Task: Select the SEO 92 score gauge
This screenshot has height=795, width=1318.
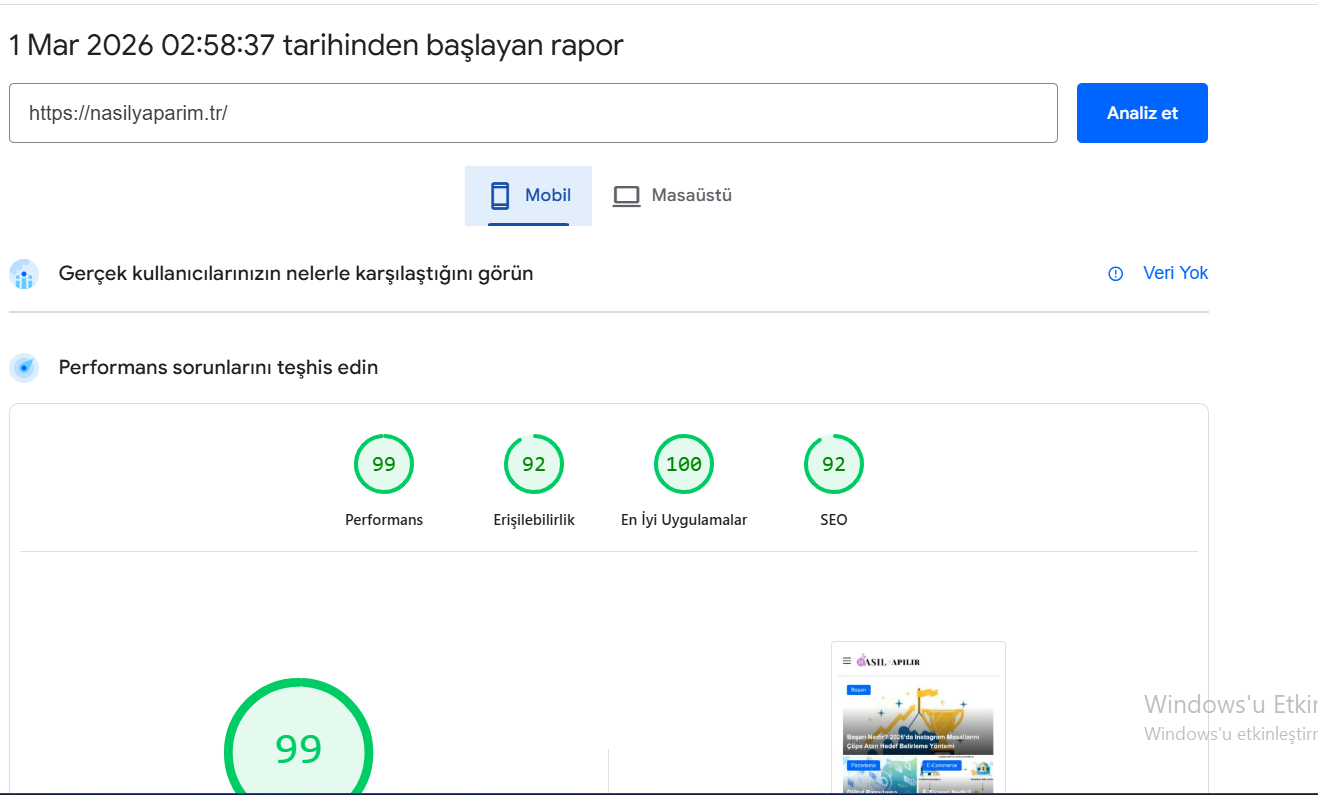Action: point(834,464)
